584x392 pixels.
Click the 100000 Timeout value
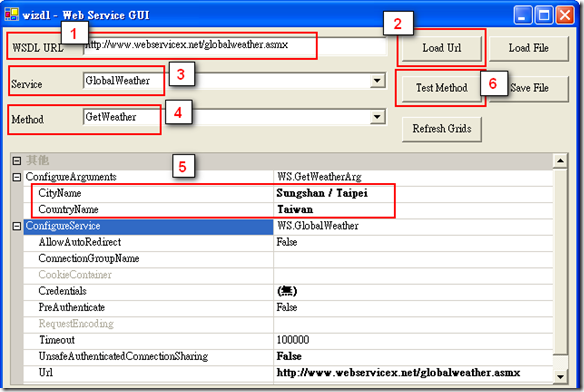[293, 340]
